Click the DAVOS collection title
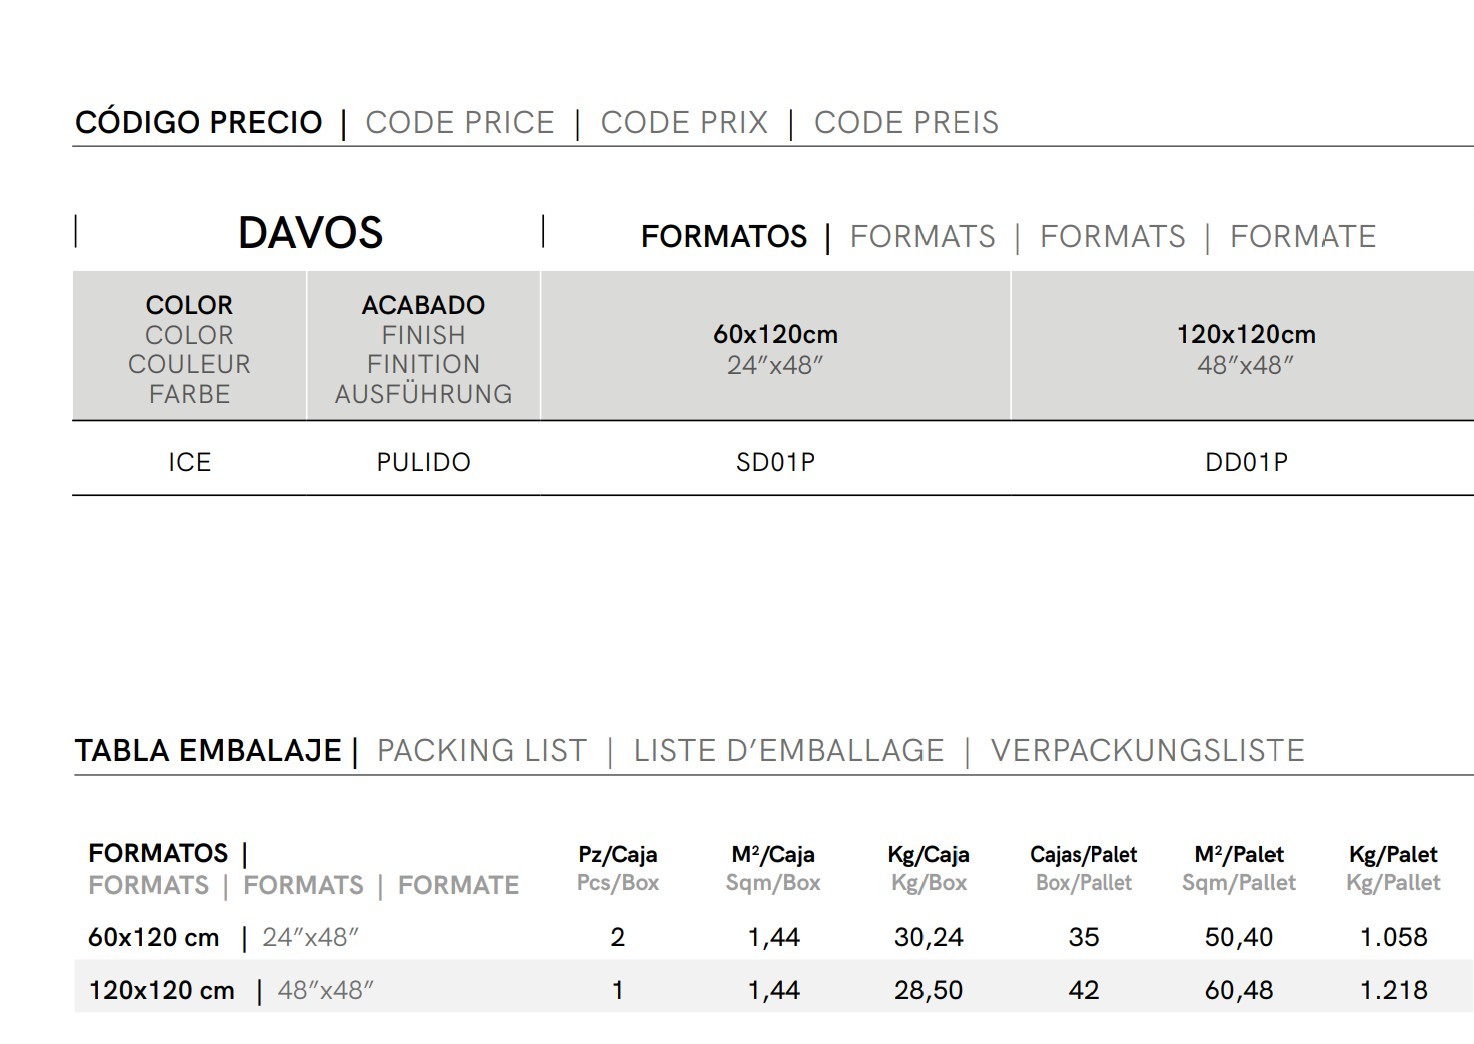This screenshot has width=1474, height=1044. (x=310, y=233)
